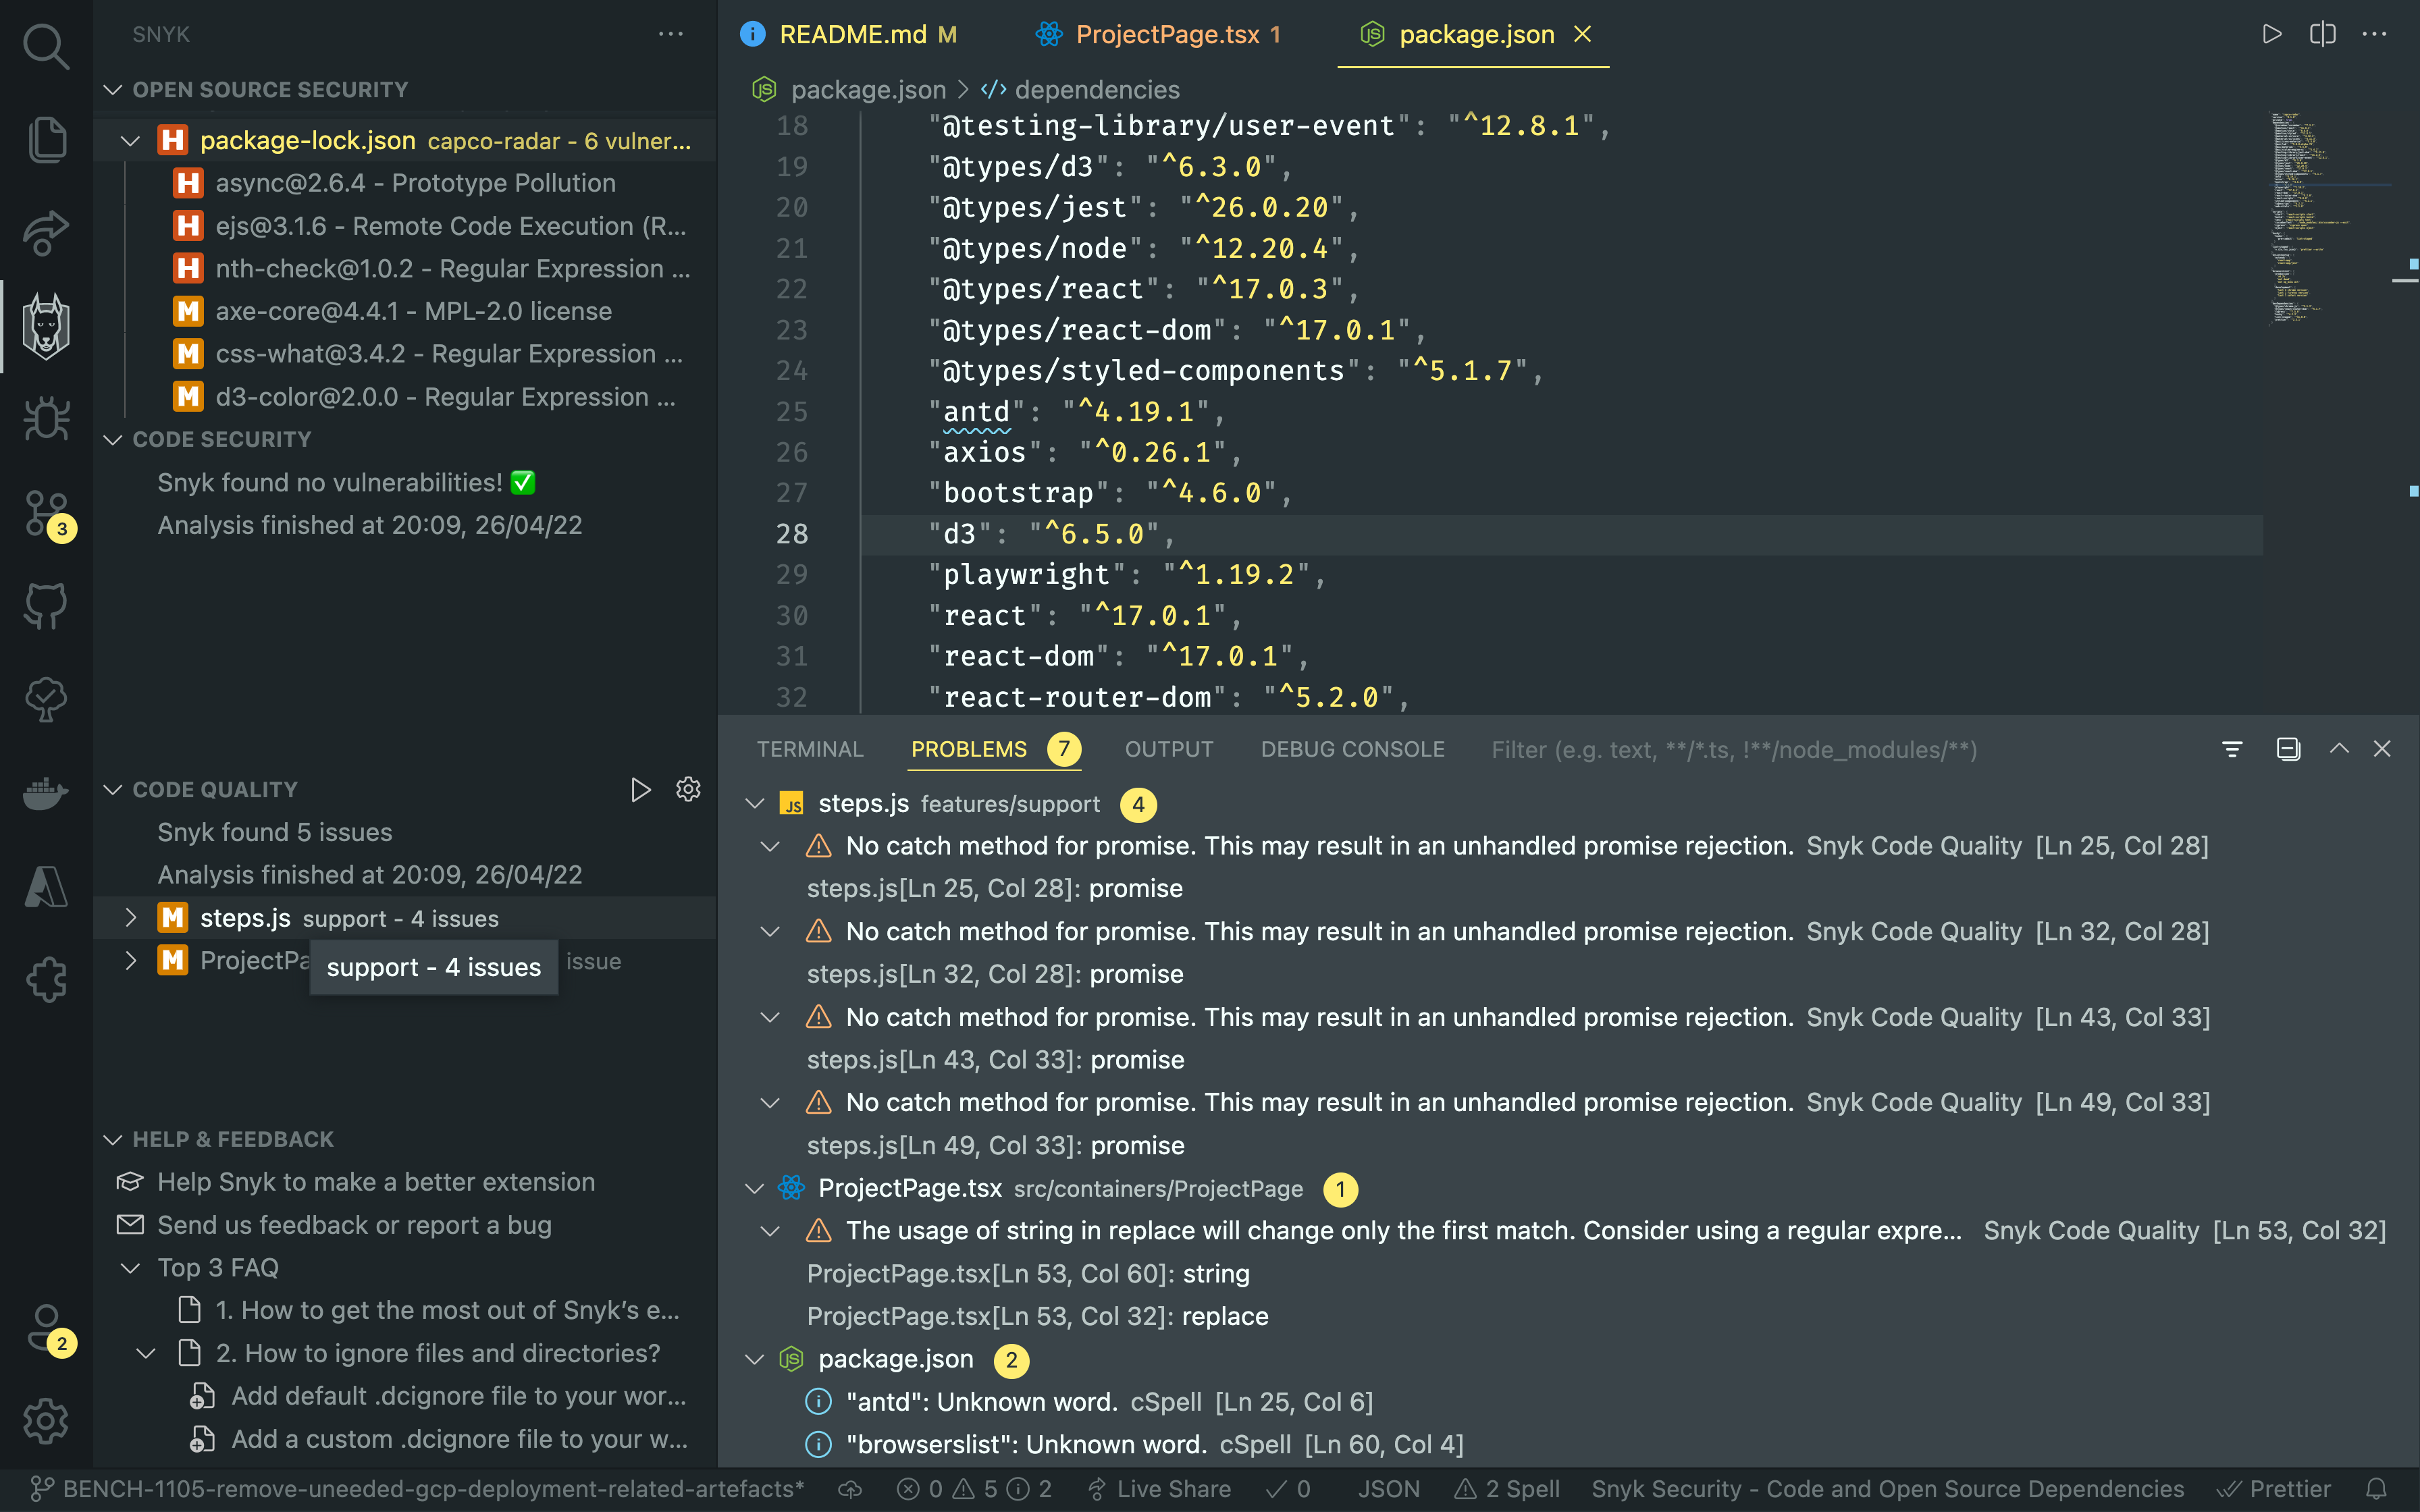Expand the steps.js code quality item
This screenshot has width=2420, height=1512.
[131, 918]
